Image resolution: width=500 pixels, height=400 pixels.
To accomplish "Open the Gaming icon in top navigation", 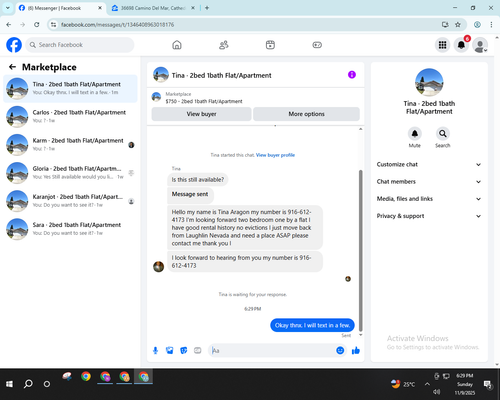I will click(x=317, y=45).
